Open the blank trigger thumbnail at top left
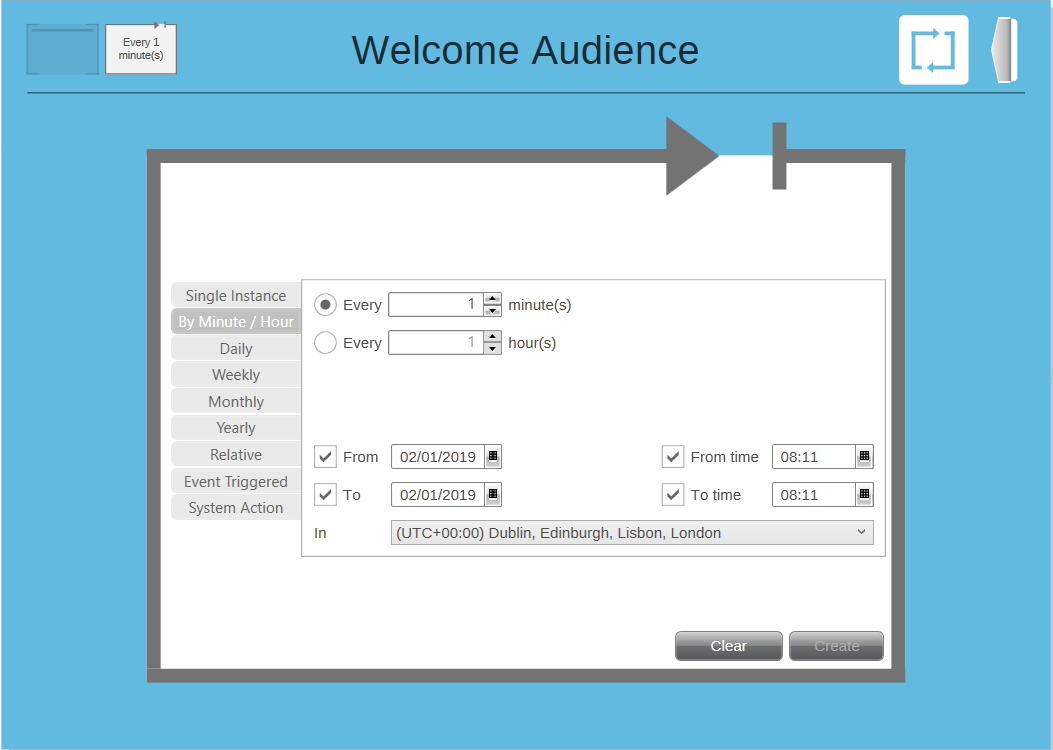 click(62, 49)
